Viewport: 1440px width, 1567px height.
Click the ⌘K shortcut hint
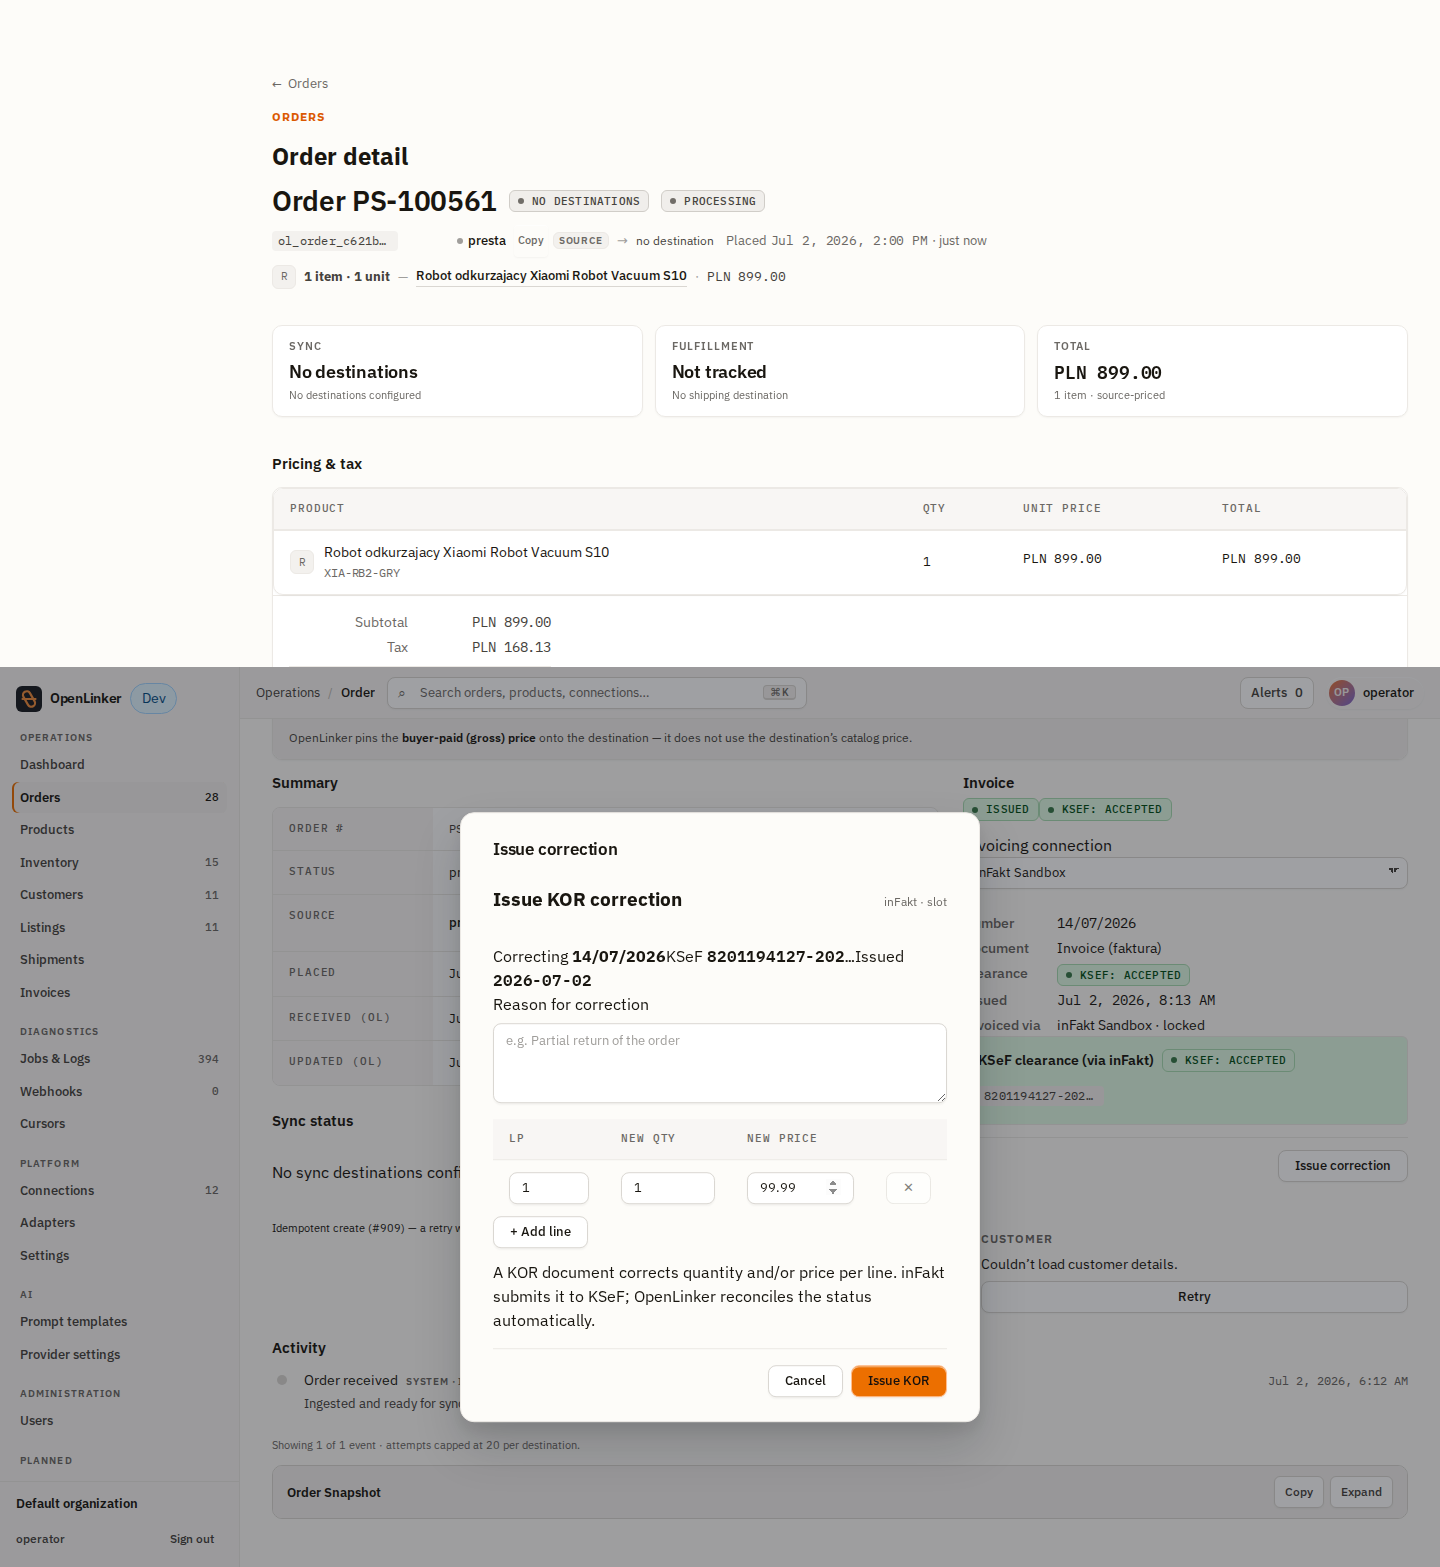pos(780,693)
